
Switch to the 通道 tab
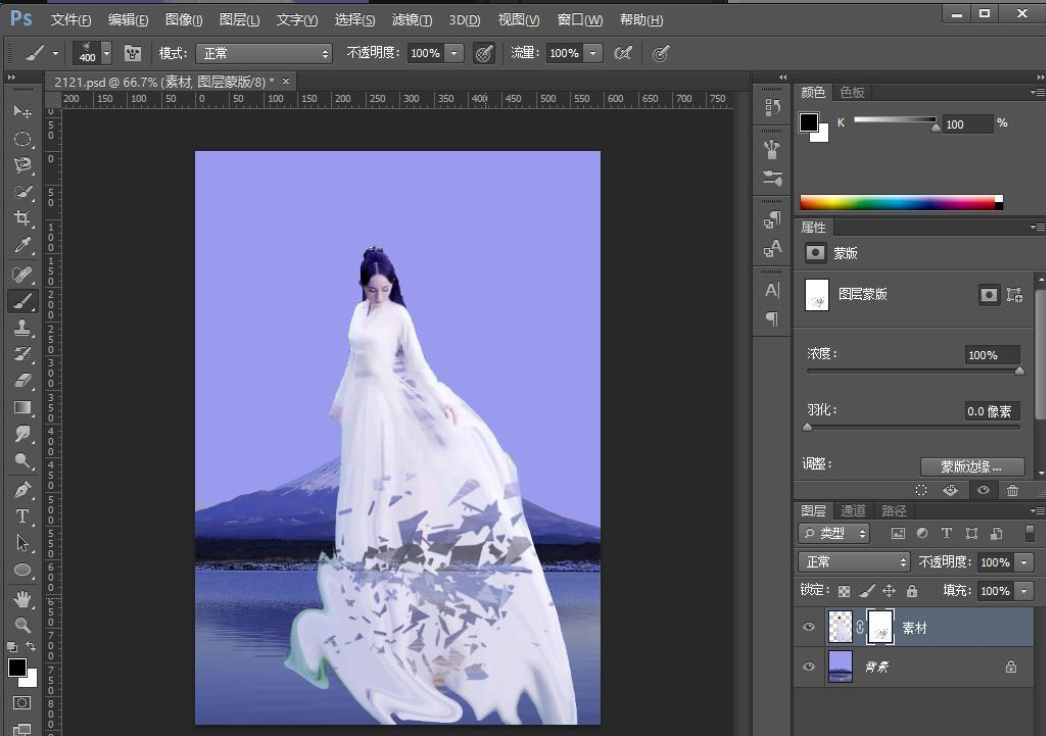tap(853, 510)
